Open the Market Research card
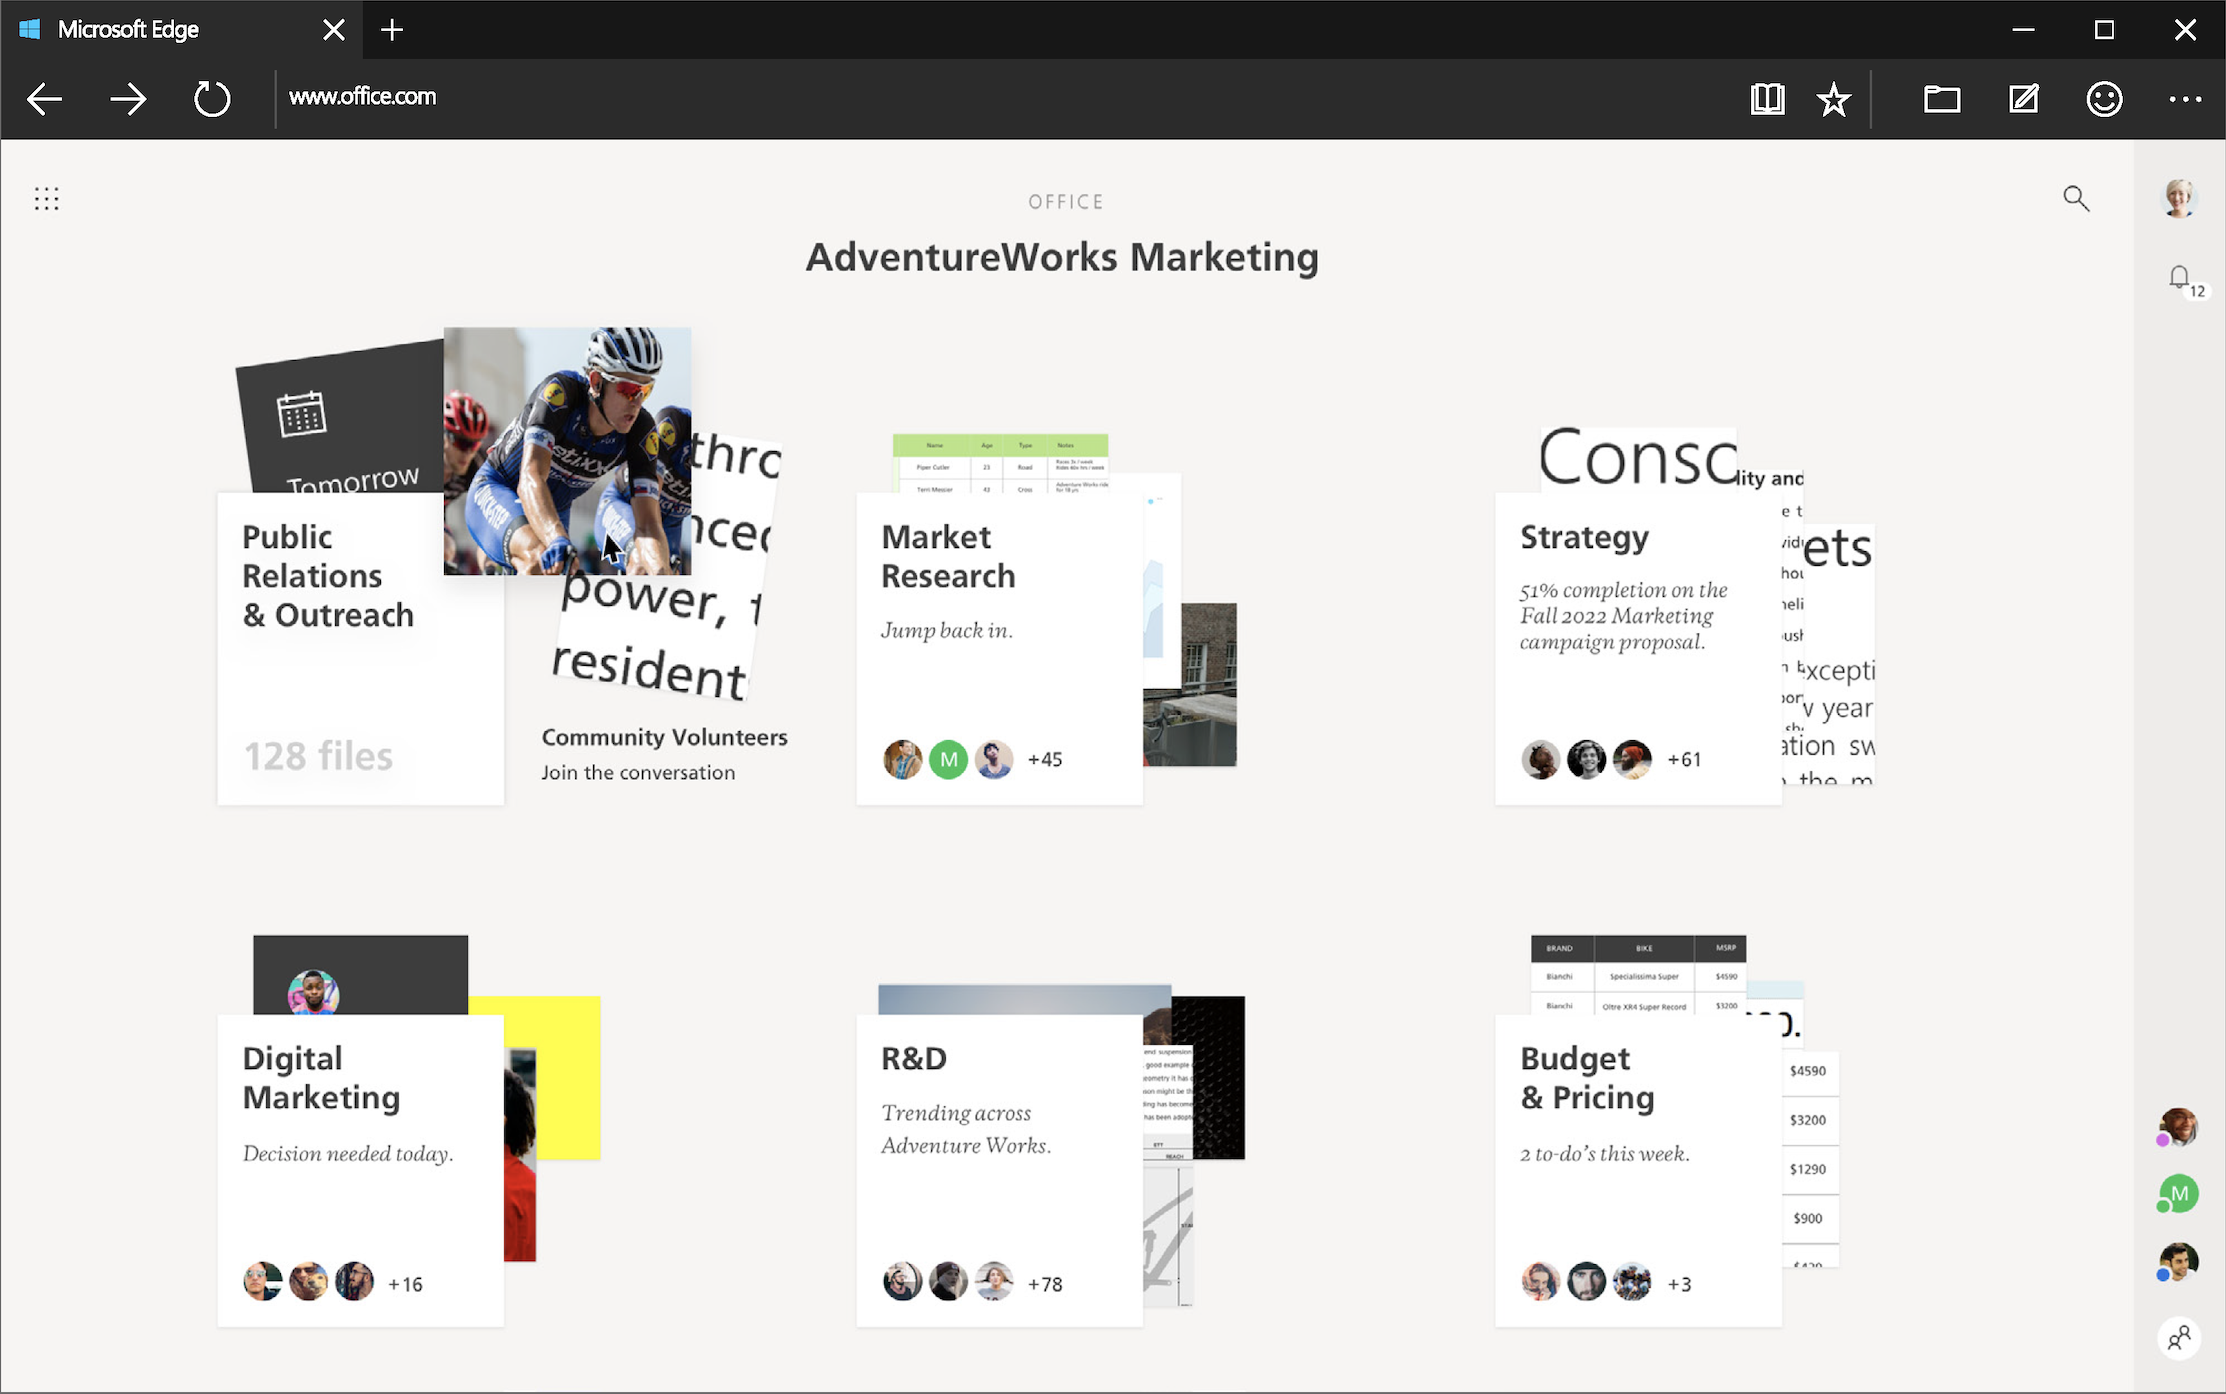The image size is (2226, 1394). [x=999, y=649]
